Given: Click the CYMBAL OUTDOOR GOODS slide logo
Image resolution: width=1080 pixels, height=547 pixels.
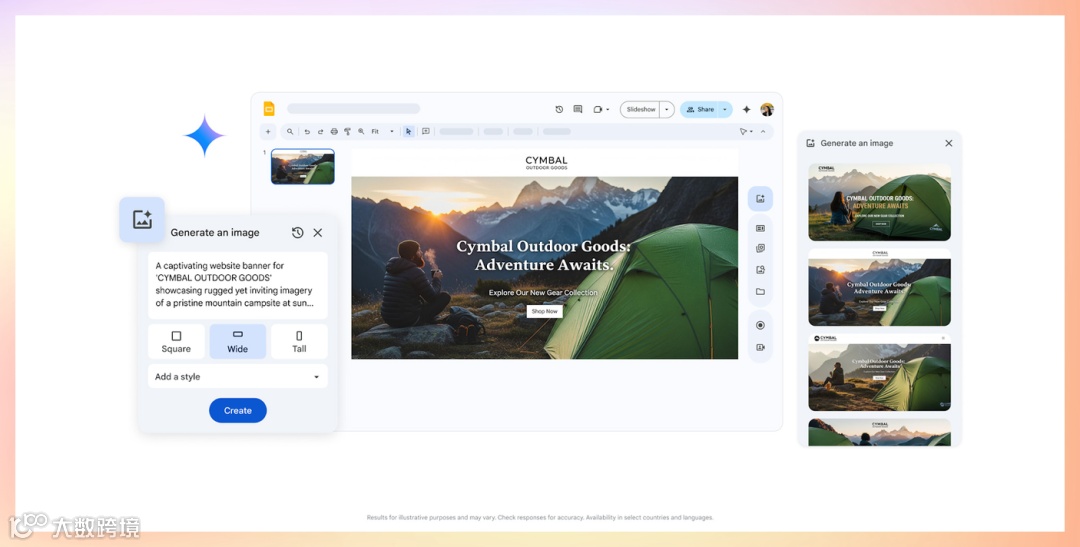Looking at the screenshot, I should pos(546,163).
